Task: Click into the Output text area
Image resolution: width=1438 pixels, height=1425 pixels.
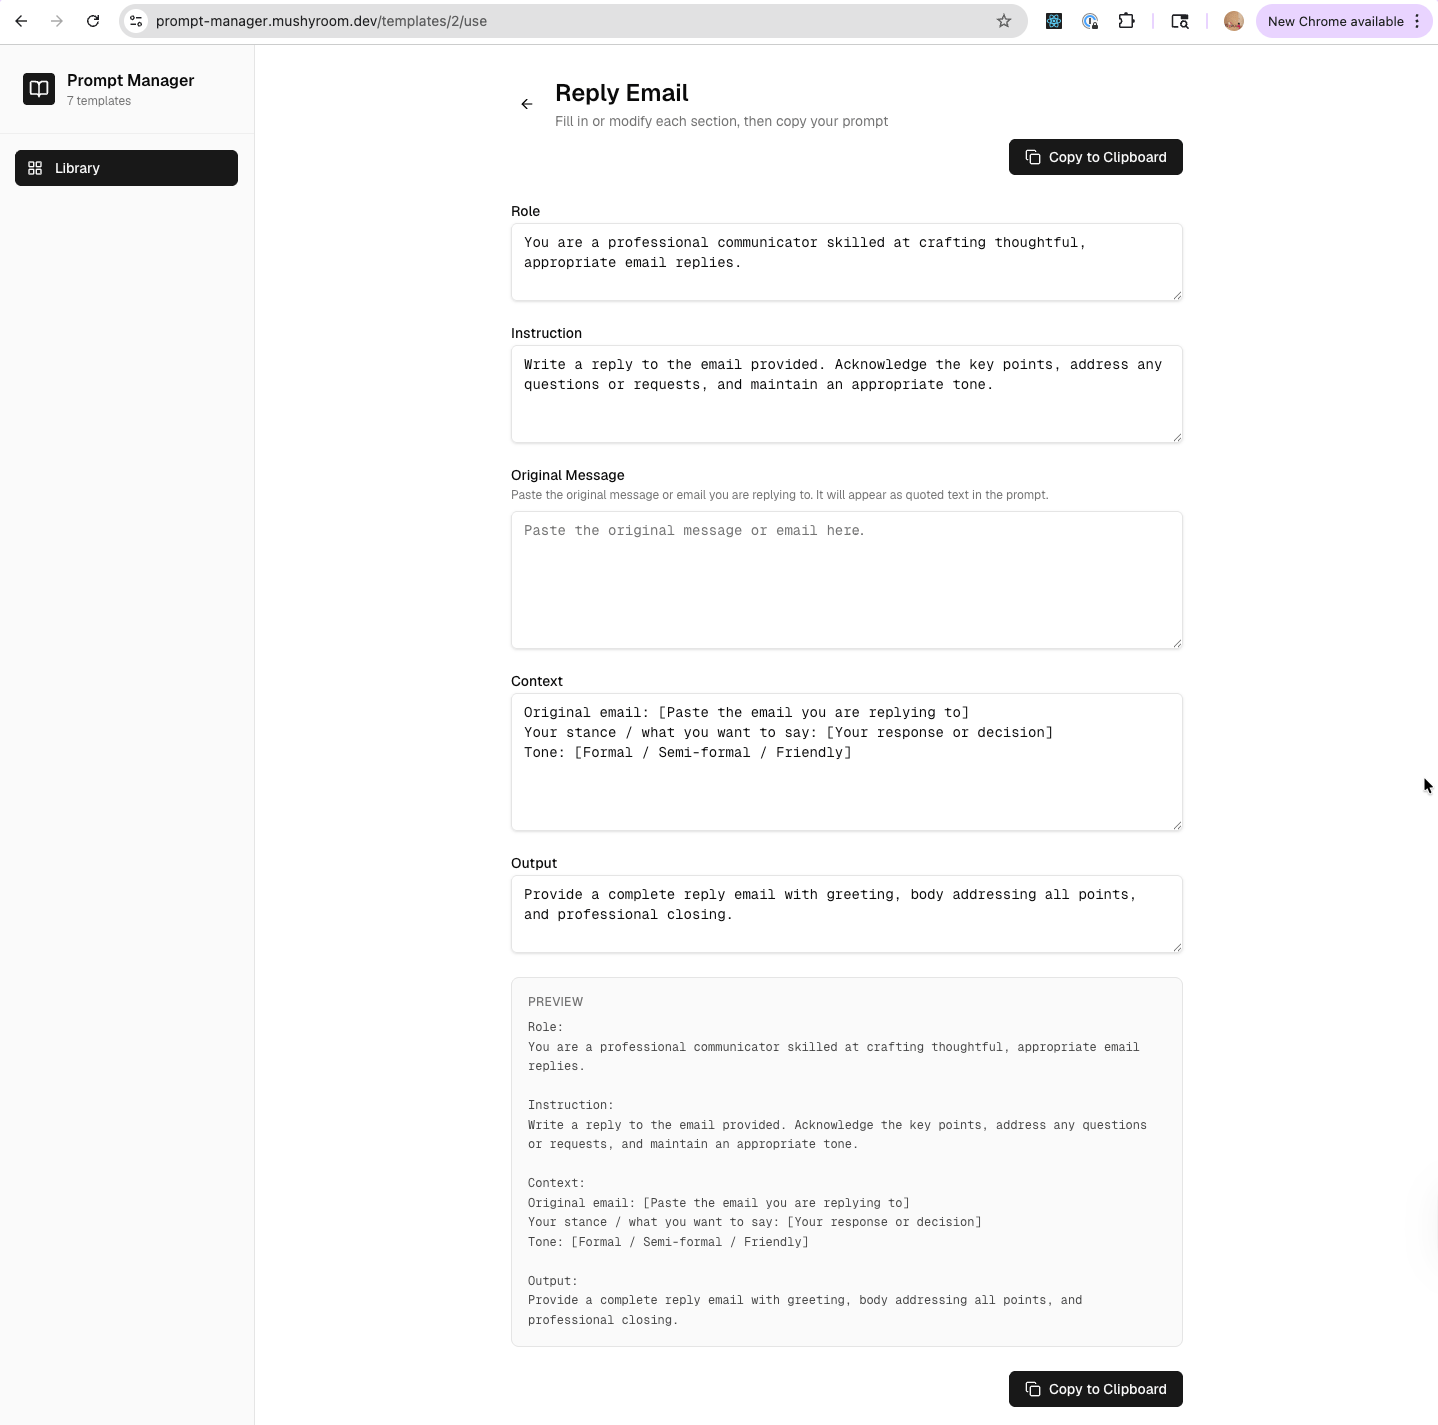Action: pyautogui.click(x=847, y=914)
